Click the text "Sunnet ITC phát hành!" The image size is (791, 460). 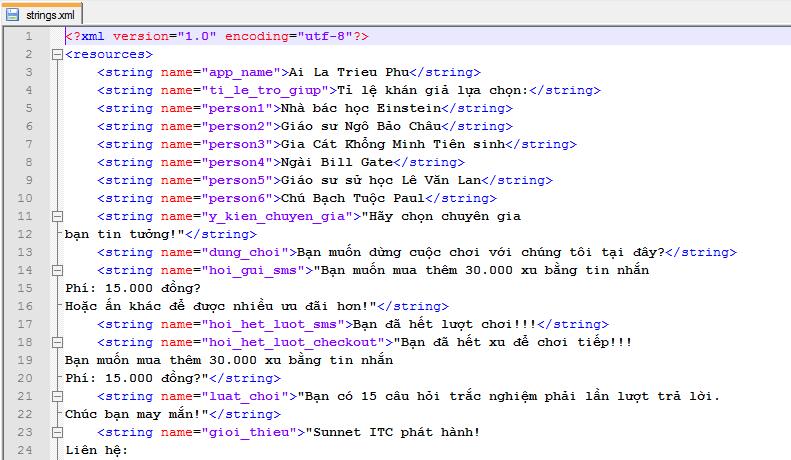point(397,432)
